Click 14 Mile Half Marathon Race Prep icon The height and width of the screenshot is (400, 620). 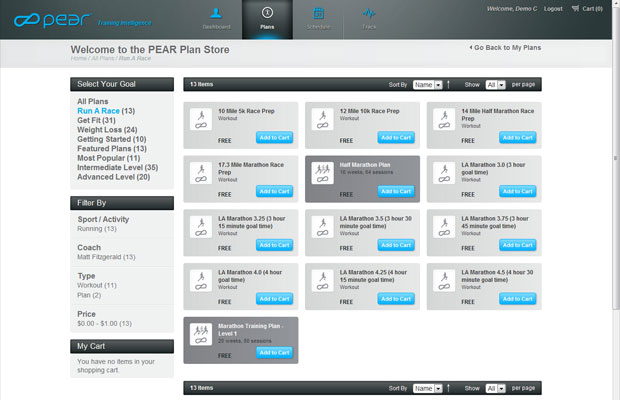click(x=444, y=119)
